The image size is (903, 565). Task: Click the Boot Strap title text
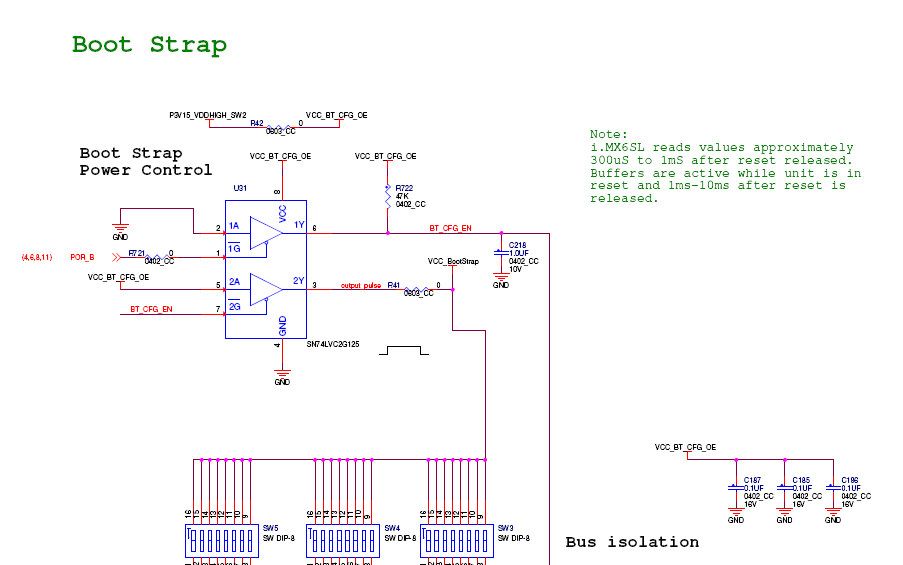point(149,45)
